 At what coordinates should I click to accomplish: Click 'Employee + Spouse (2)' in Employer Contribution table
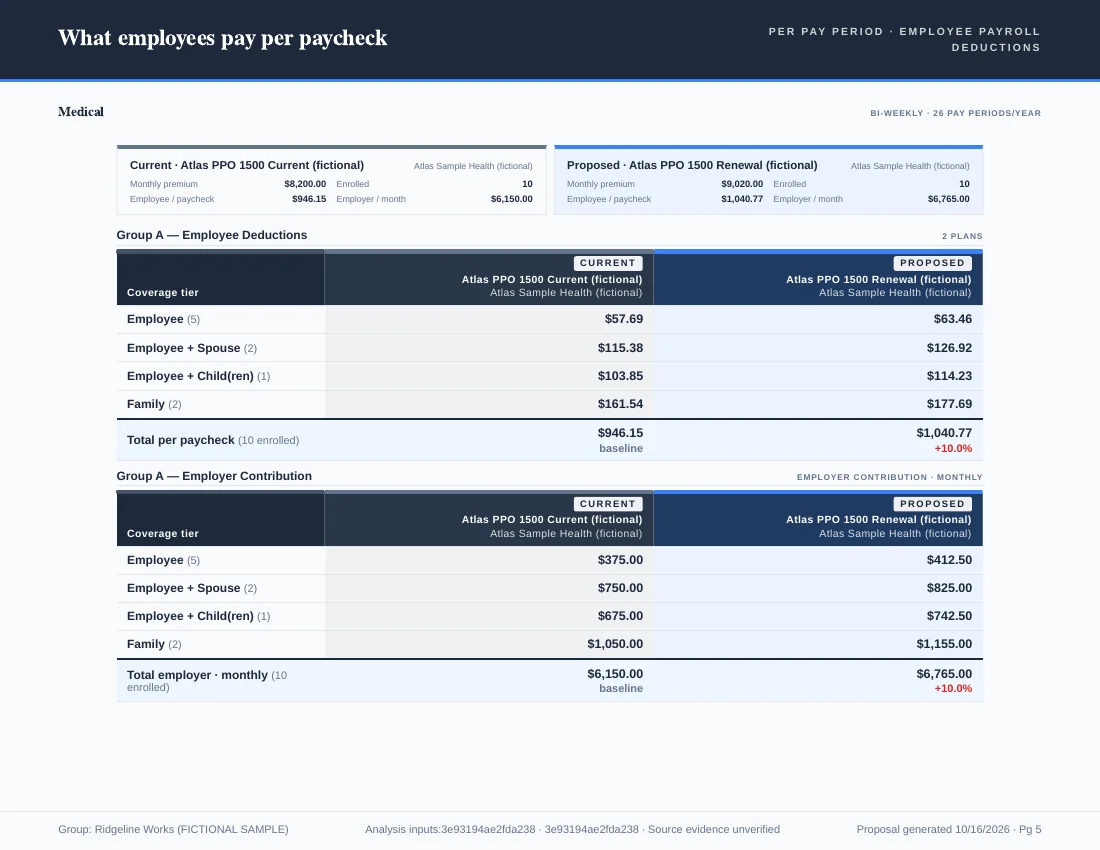point(192,588)
